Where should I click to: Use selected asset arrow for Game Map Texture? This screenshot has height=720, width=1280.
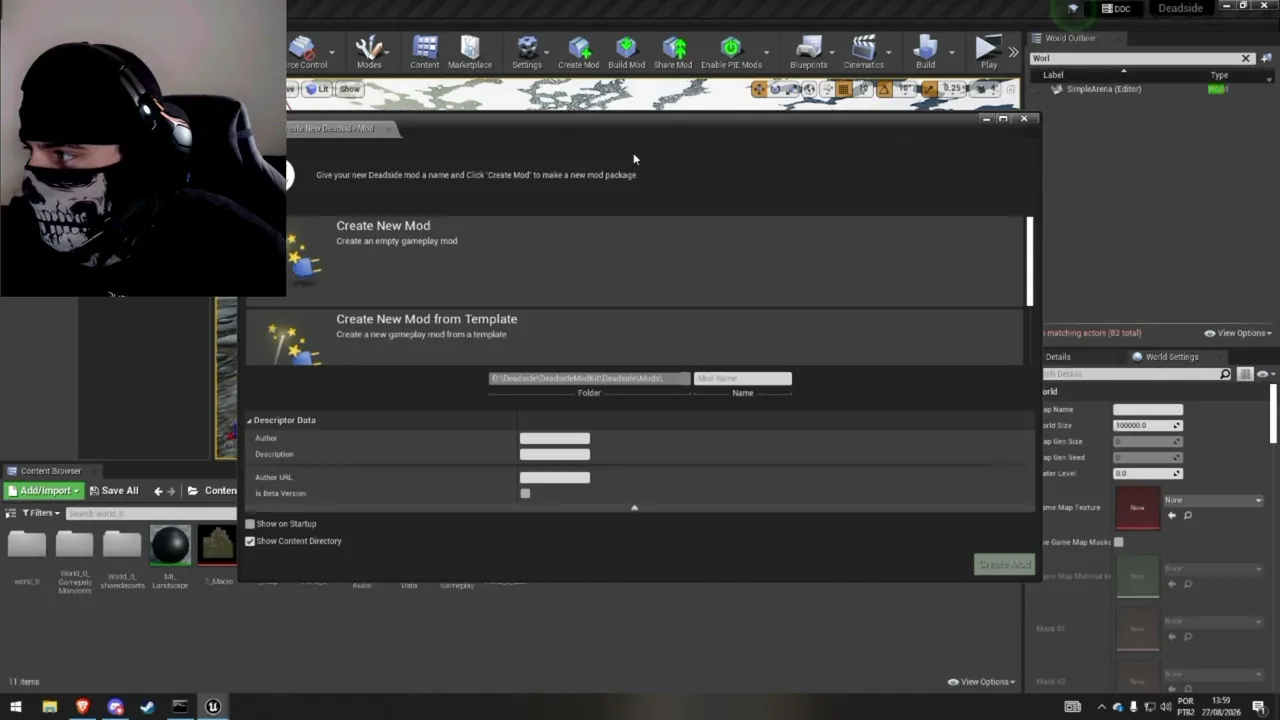coord(1172,516)
